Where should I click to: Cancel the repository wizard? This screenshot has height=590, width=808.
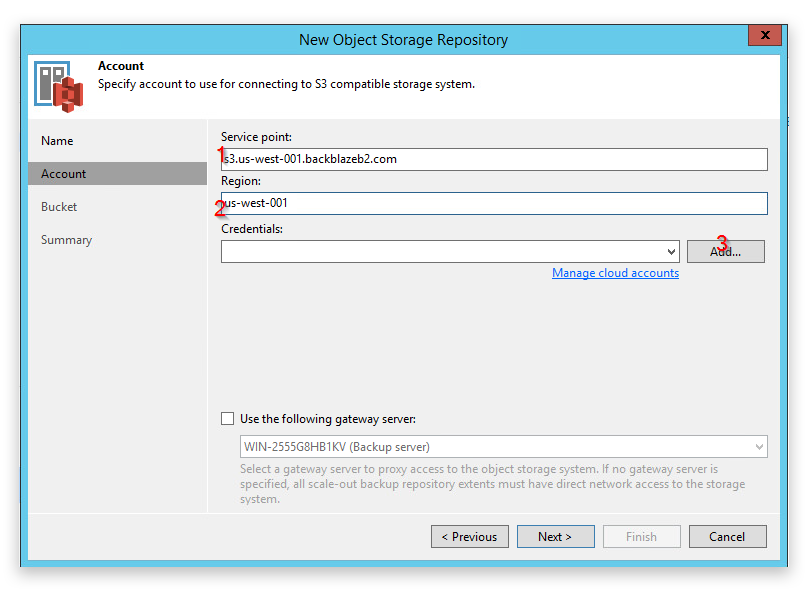pyautogui.click(x=728, y=536)
